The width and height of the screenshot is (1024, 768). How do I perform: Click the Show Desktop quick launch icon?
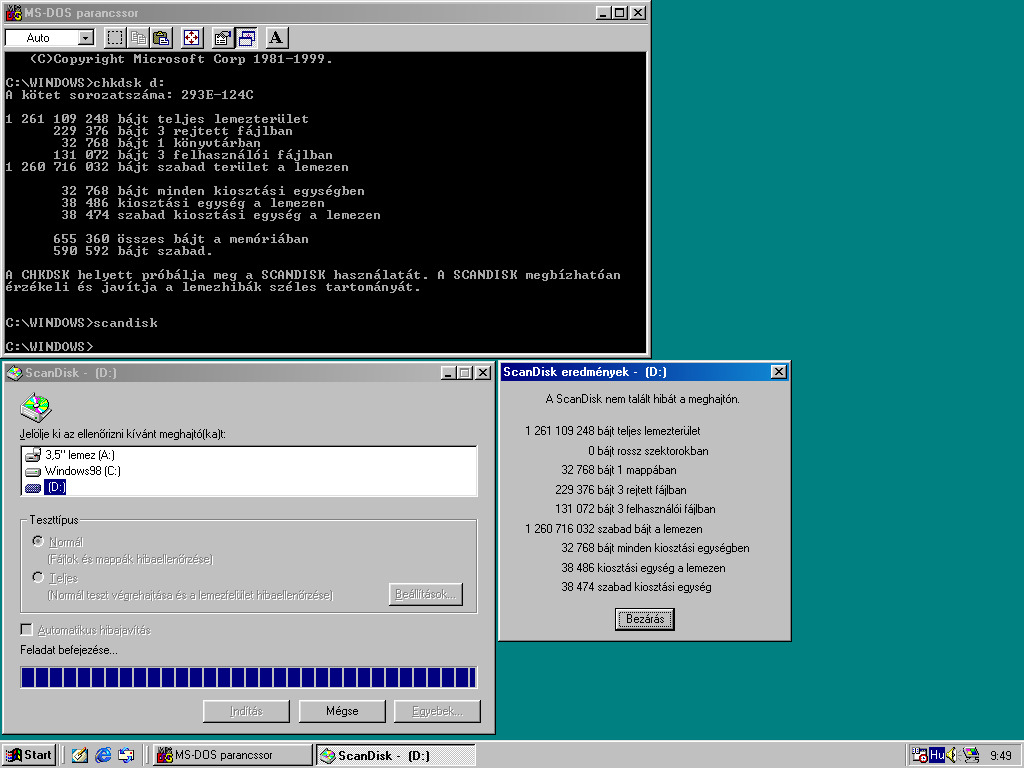point(80,756)
